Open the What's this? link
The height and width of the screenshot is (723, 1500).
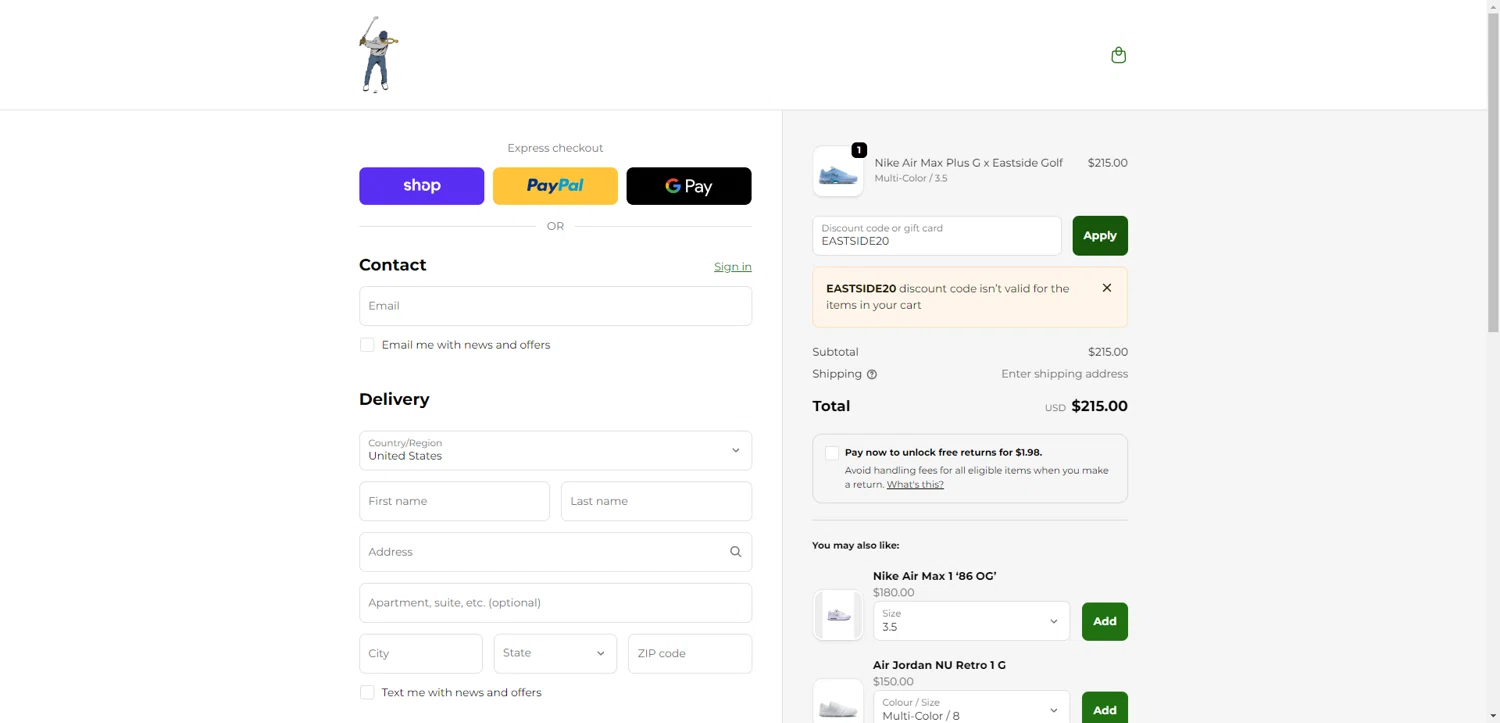pos(915,485)
